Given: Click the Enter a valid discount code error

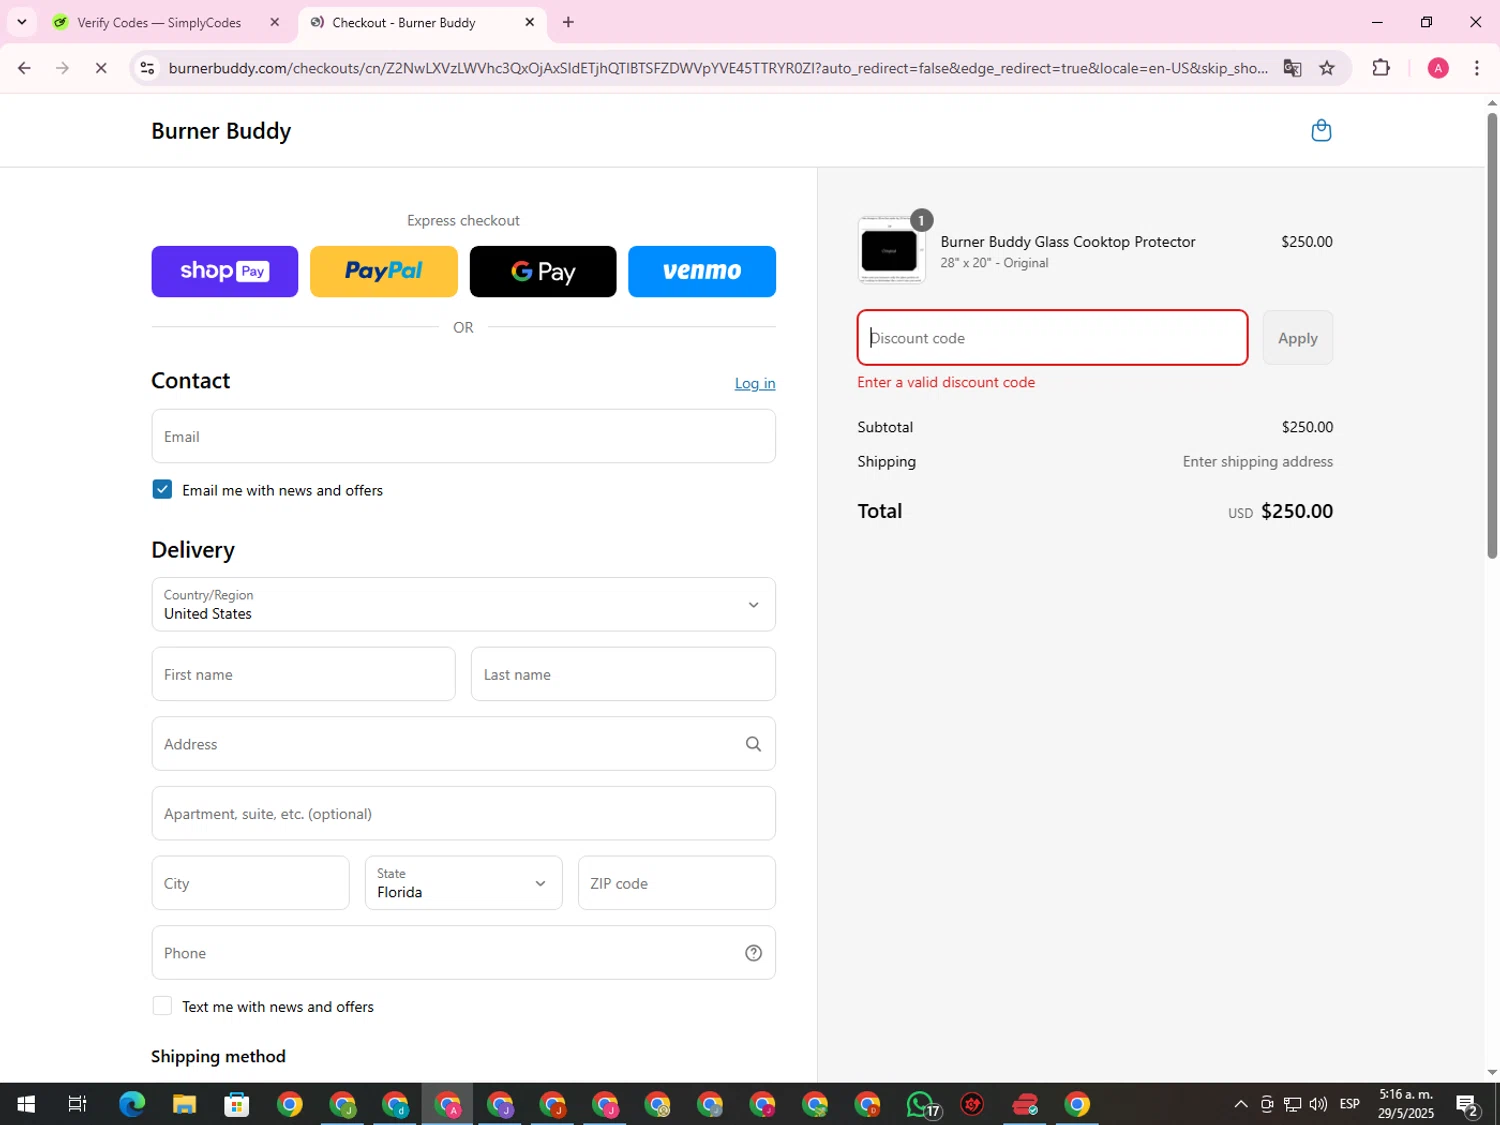Looking at the screenshot, I should point(946,382).
